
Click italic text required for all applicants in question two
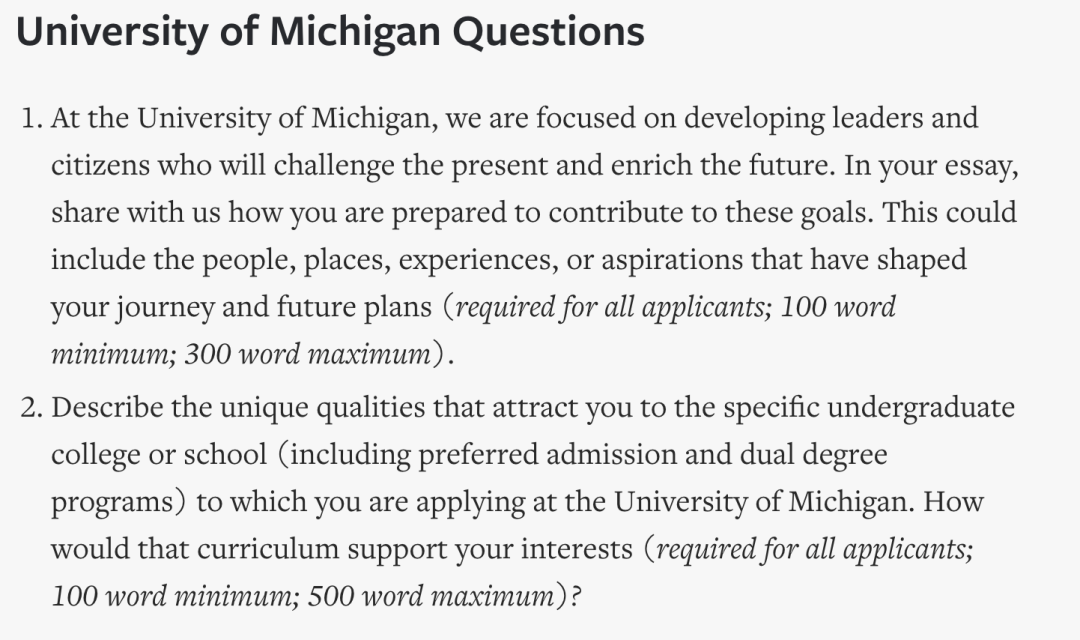811,549
